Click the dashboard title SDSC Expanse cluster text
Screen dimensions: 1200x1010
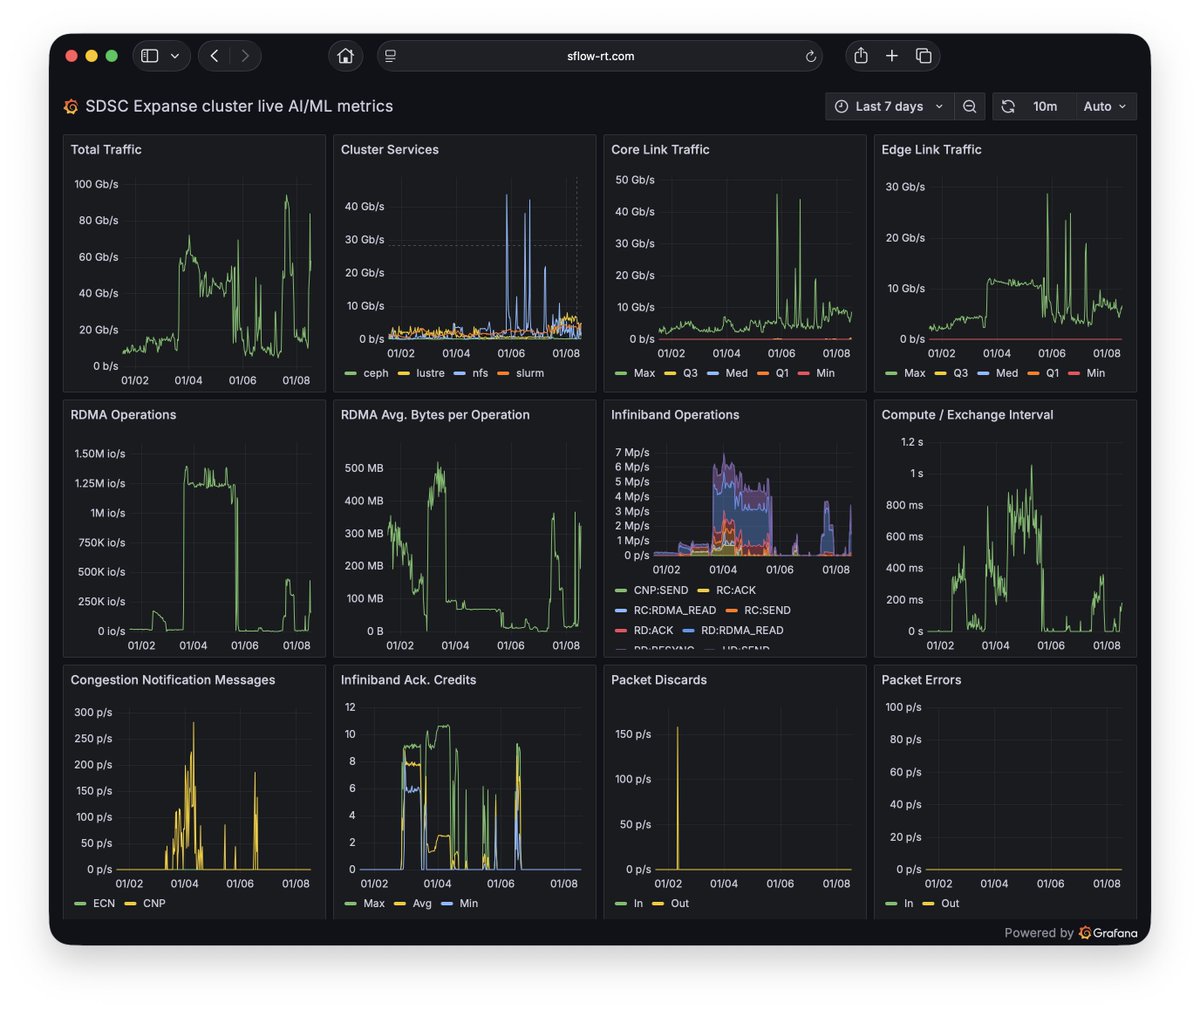coord(239,106)
